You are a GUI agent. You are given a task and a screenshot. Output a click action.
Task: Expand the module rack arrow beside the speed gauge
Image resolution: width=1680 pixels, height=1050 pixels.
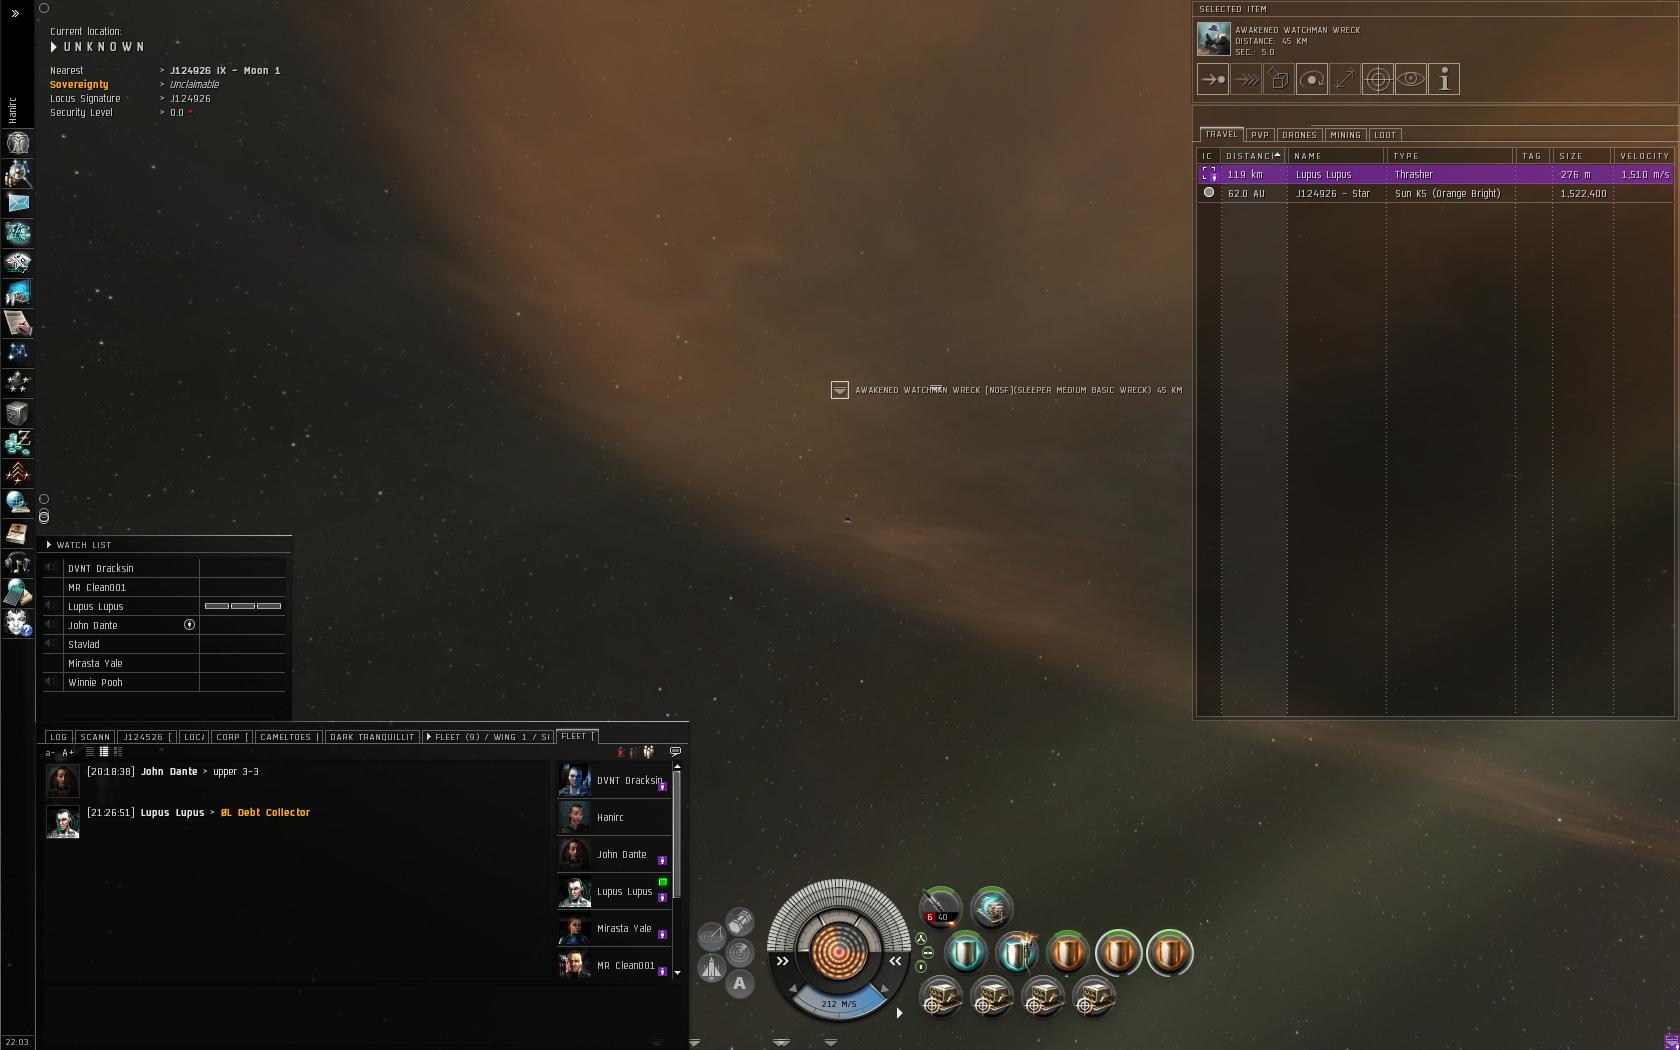click(x=900, y=1013)
